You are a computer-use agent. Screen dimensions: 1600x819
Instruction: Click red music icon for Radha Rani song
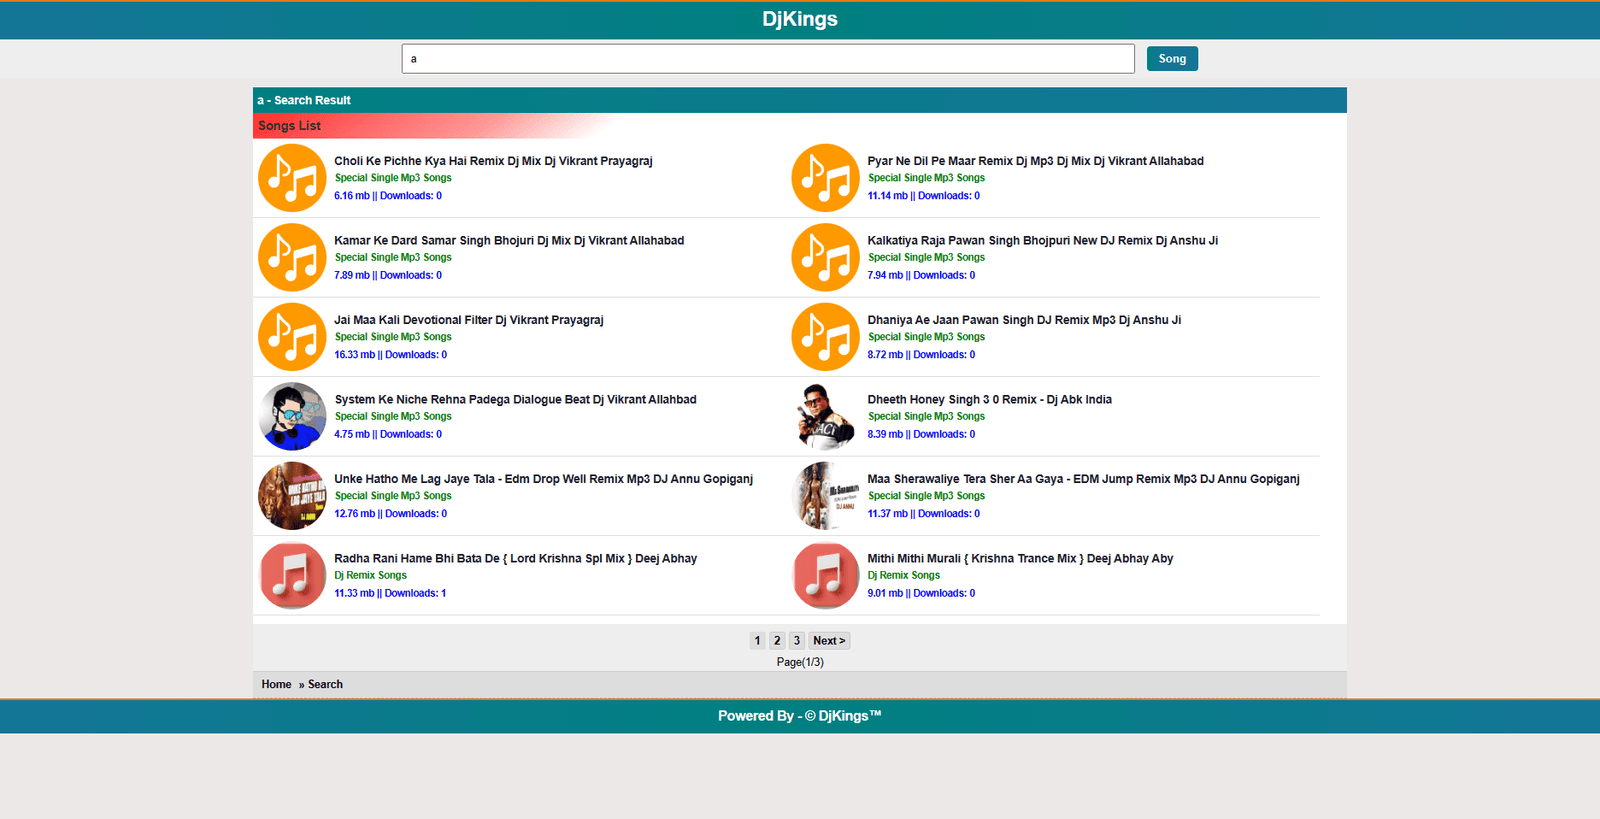click(292, 576)
